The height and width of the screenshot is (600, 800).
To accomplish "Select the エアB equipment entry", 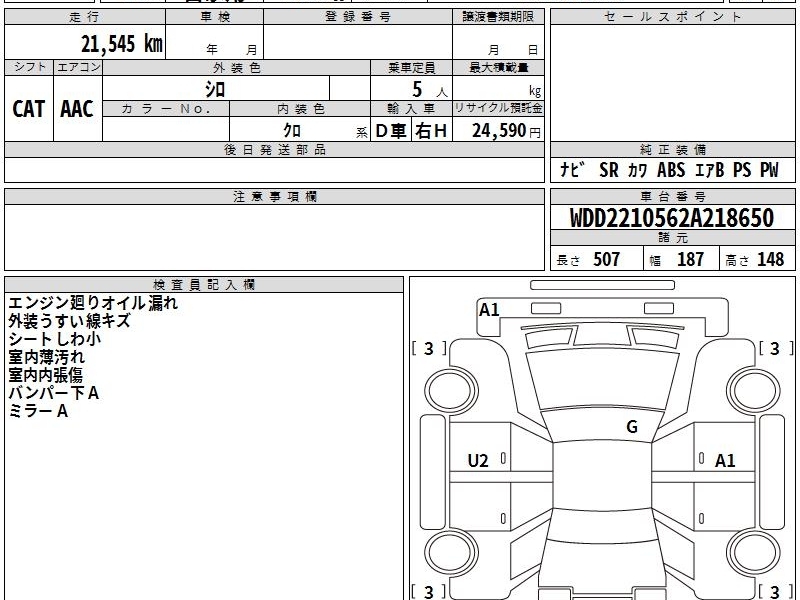I will [709, 170].
